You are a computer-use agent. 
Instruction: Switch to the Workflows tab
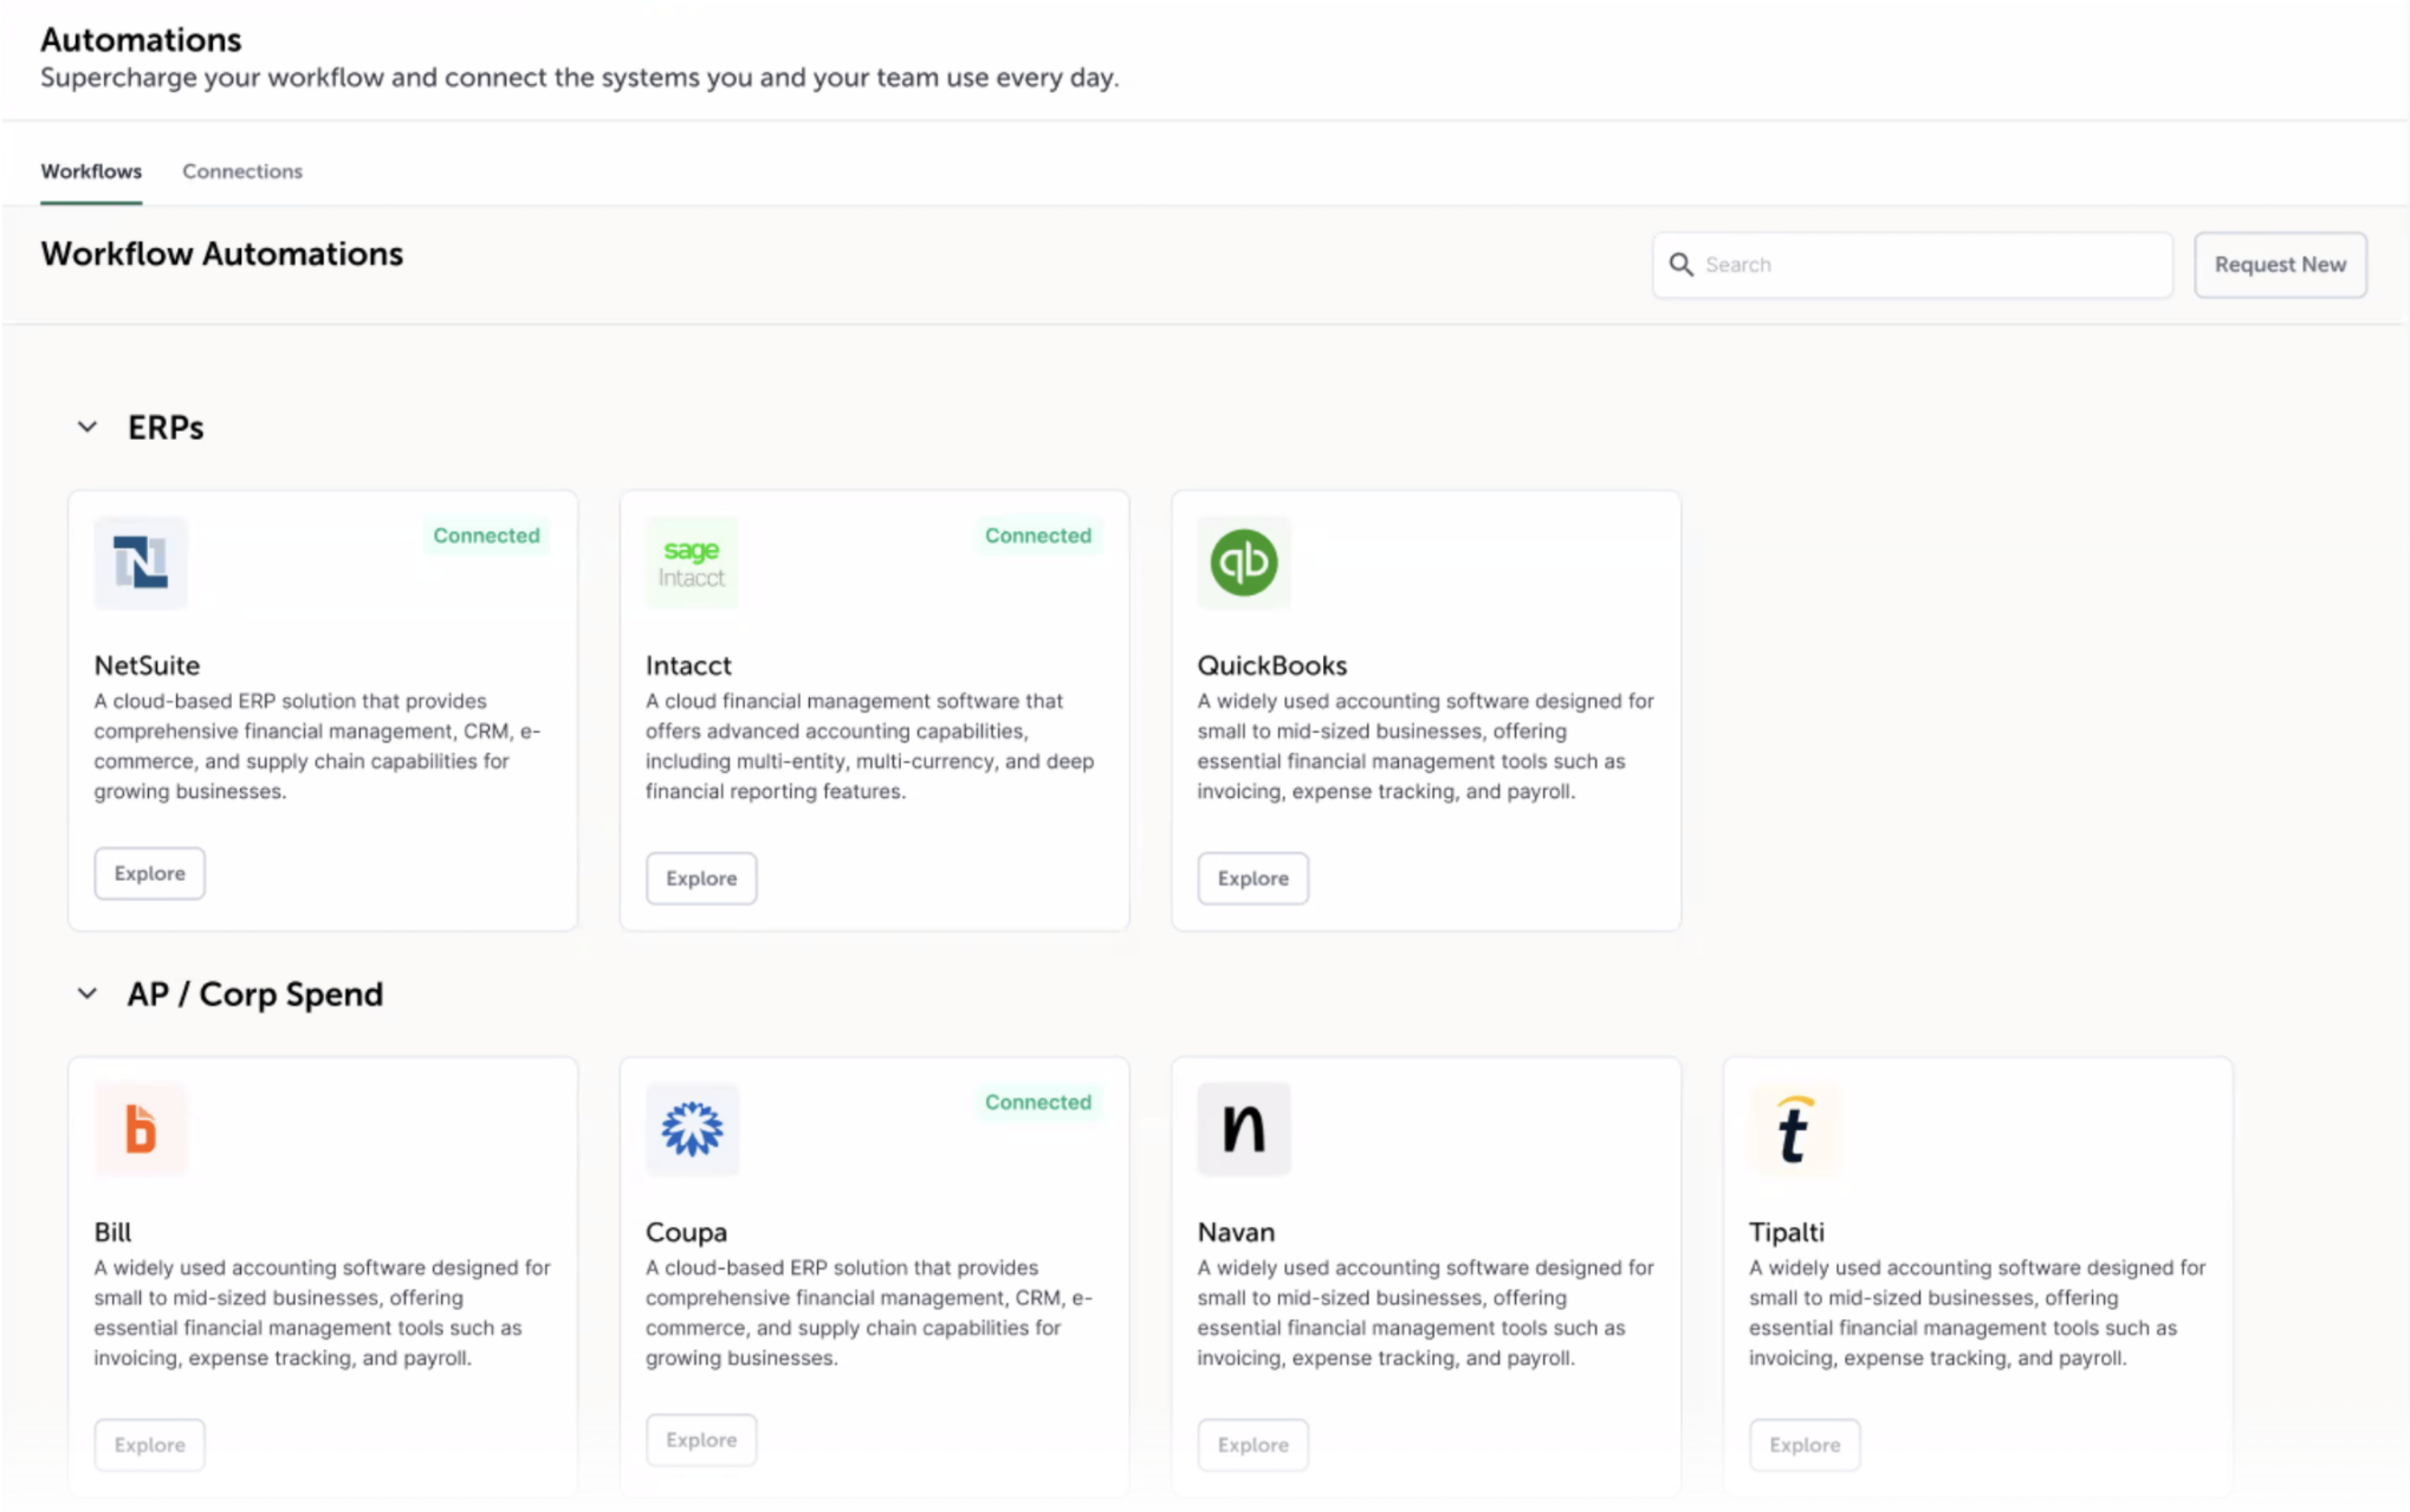coord(91,171)
